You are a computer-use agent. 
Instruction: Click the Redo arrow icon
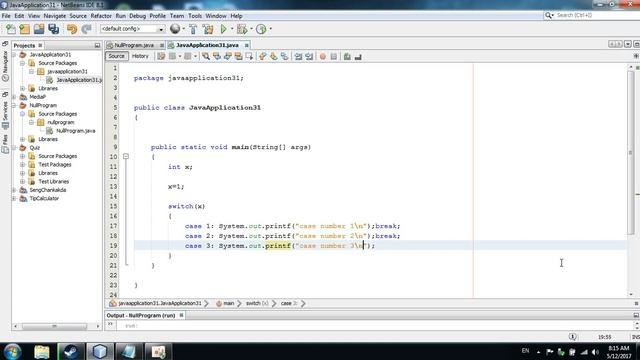coord(86,29)
